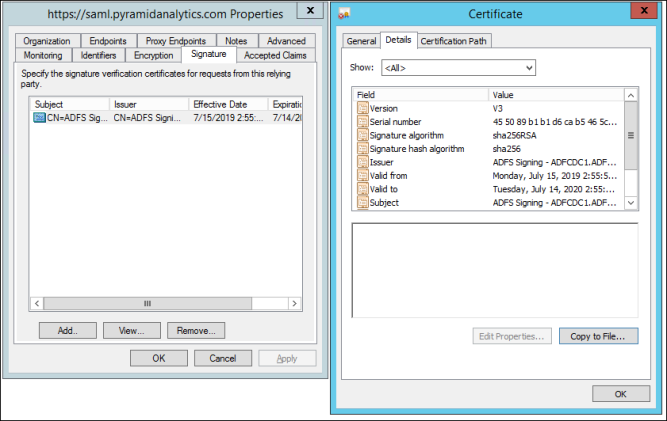This screenshot has height=421, width=667.
Task: Switch to the General tab in Certificate window
Action: (361, 41)
